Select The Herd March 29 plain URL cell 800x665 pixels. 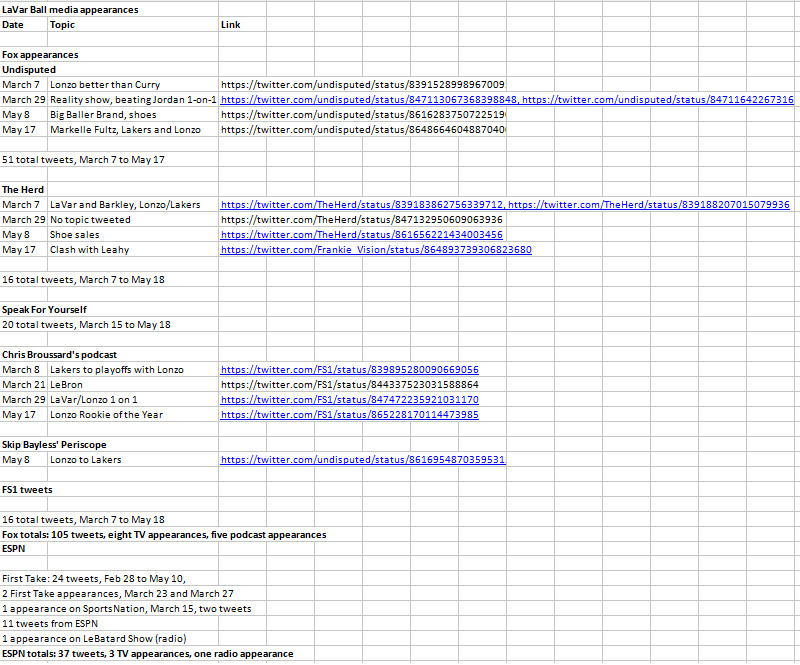click(362, 219)
